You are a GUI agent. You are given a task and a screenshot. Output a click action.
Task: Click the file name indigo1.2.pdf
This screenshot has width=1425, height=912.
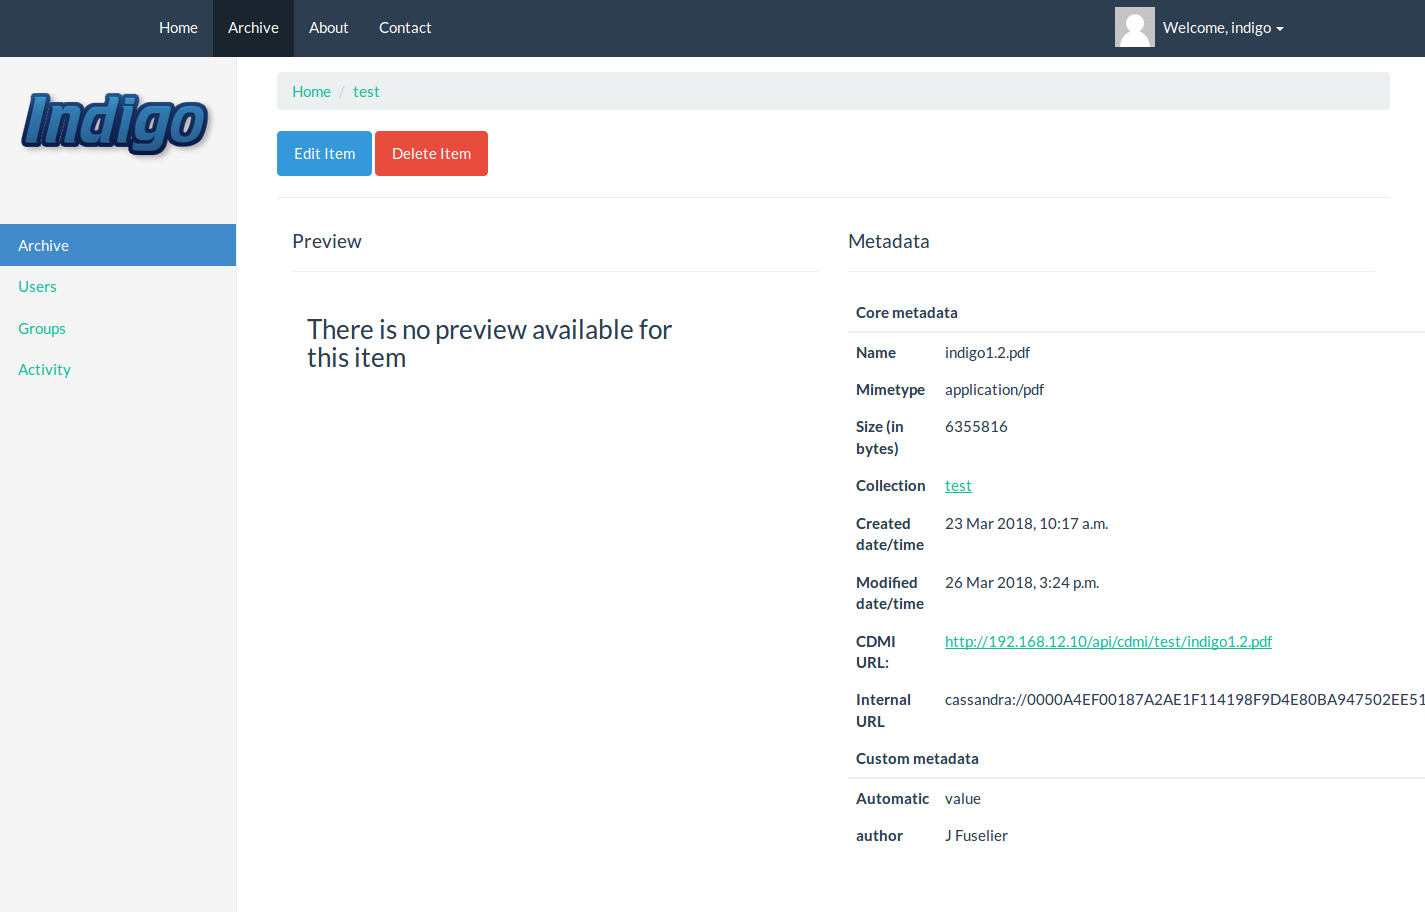pos(987,353)
